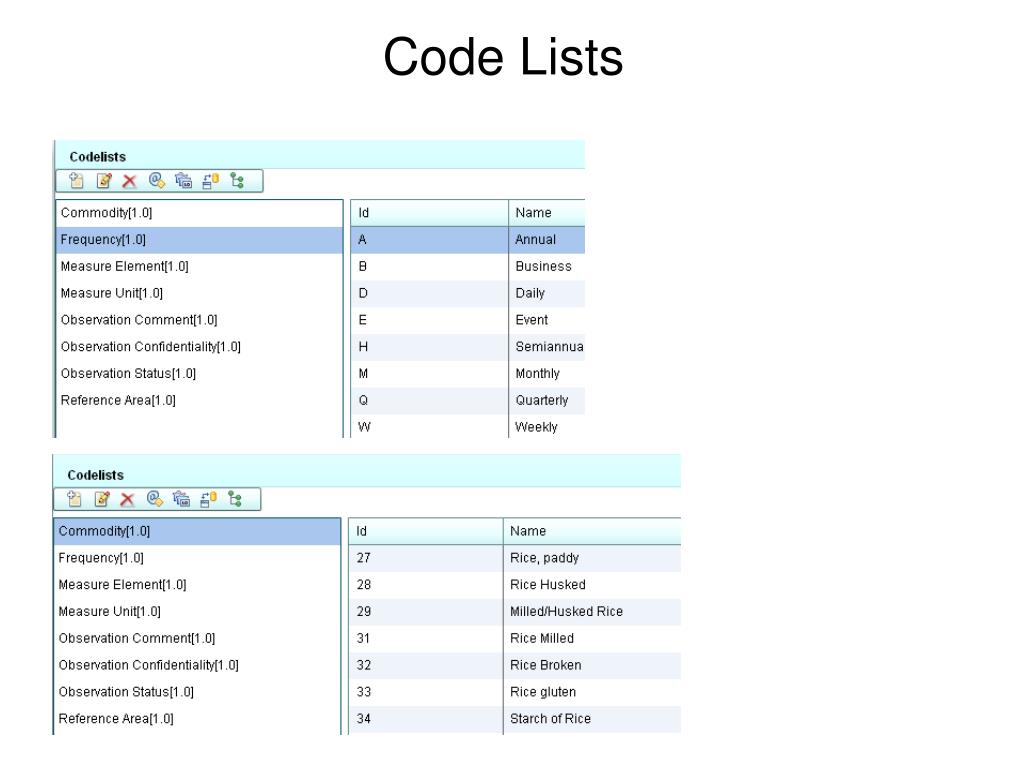This screenshot has height=768, width=1024.
Task: Select Observation Confidentiality[1.0] in Frequency-selected panel
Action: [199, 347]
